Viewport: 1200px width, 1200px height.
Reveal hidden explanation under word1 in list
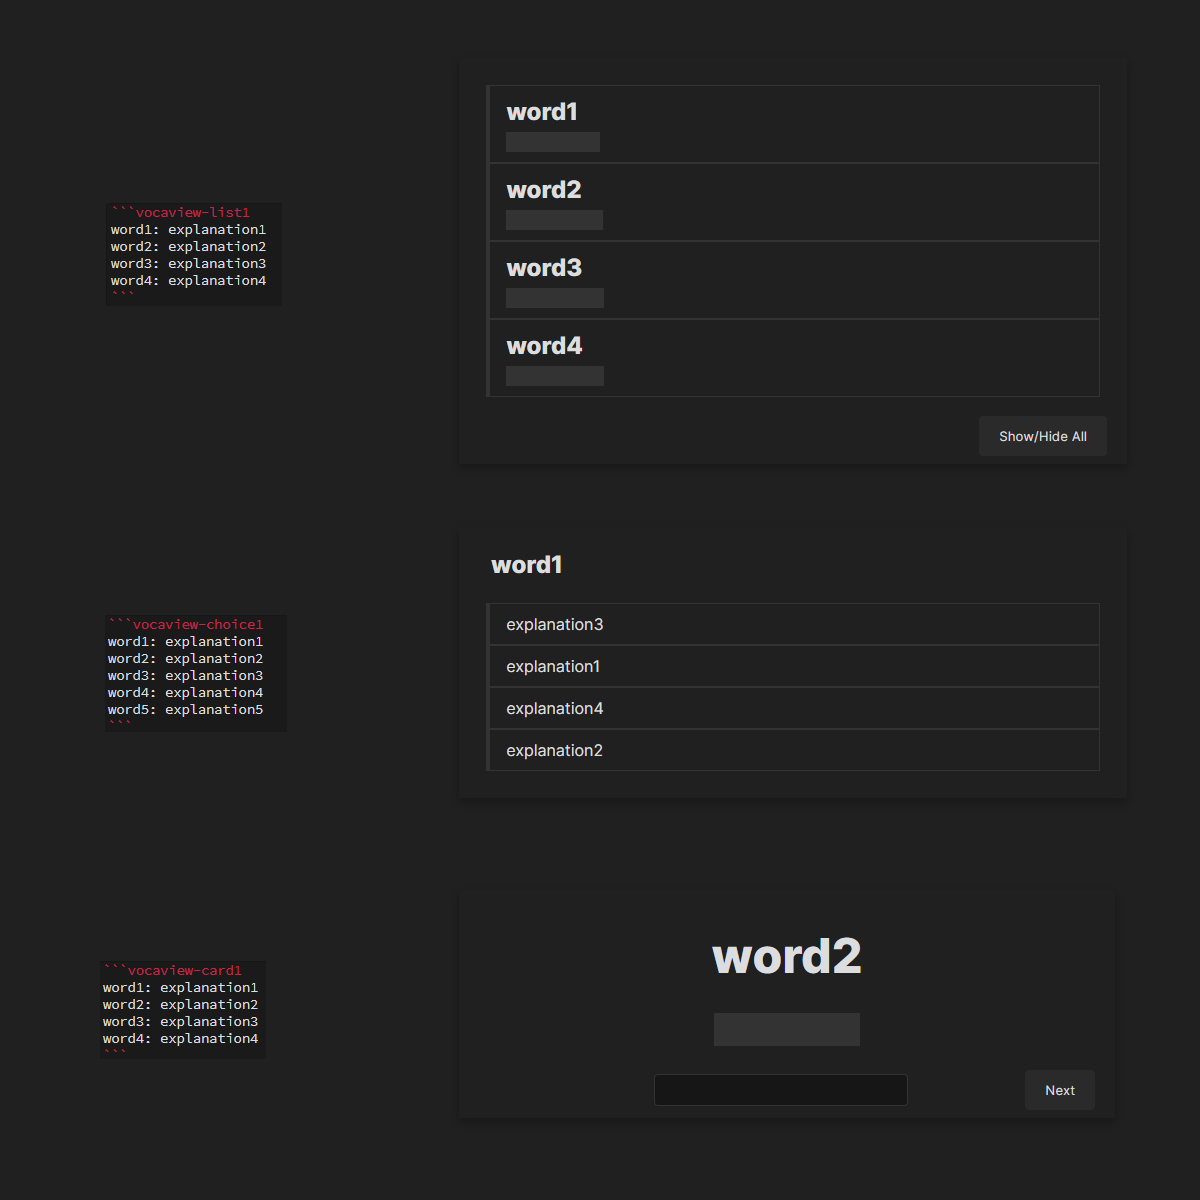tap(553, 142)
